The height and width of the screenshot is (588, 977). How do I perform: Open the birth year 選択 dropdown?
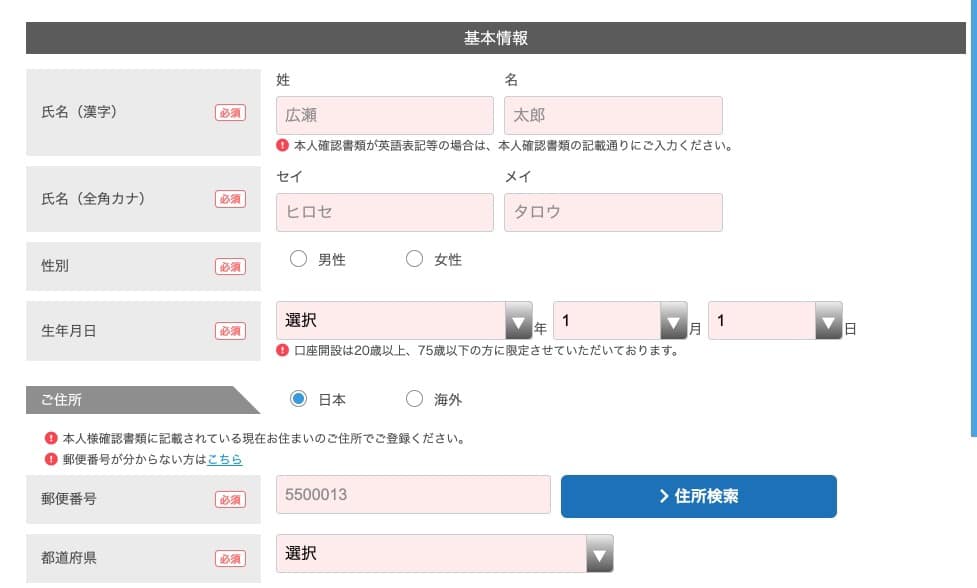click(x=404, y=321)
